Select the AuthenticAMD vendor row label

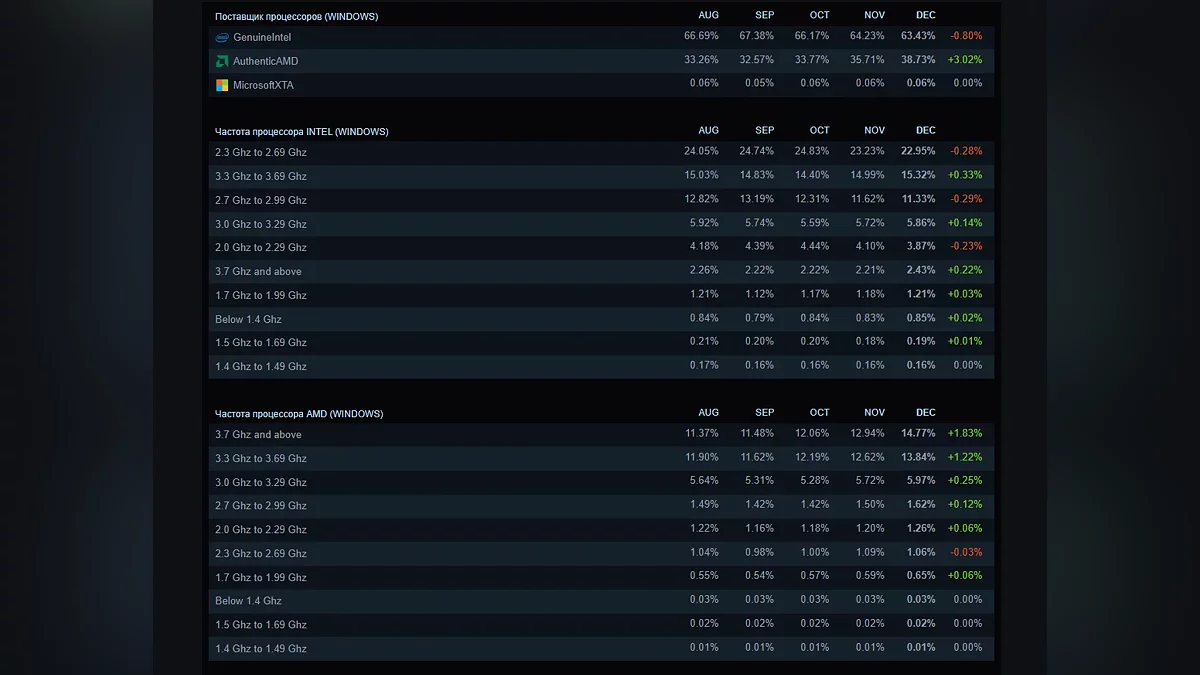[266, 61]
